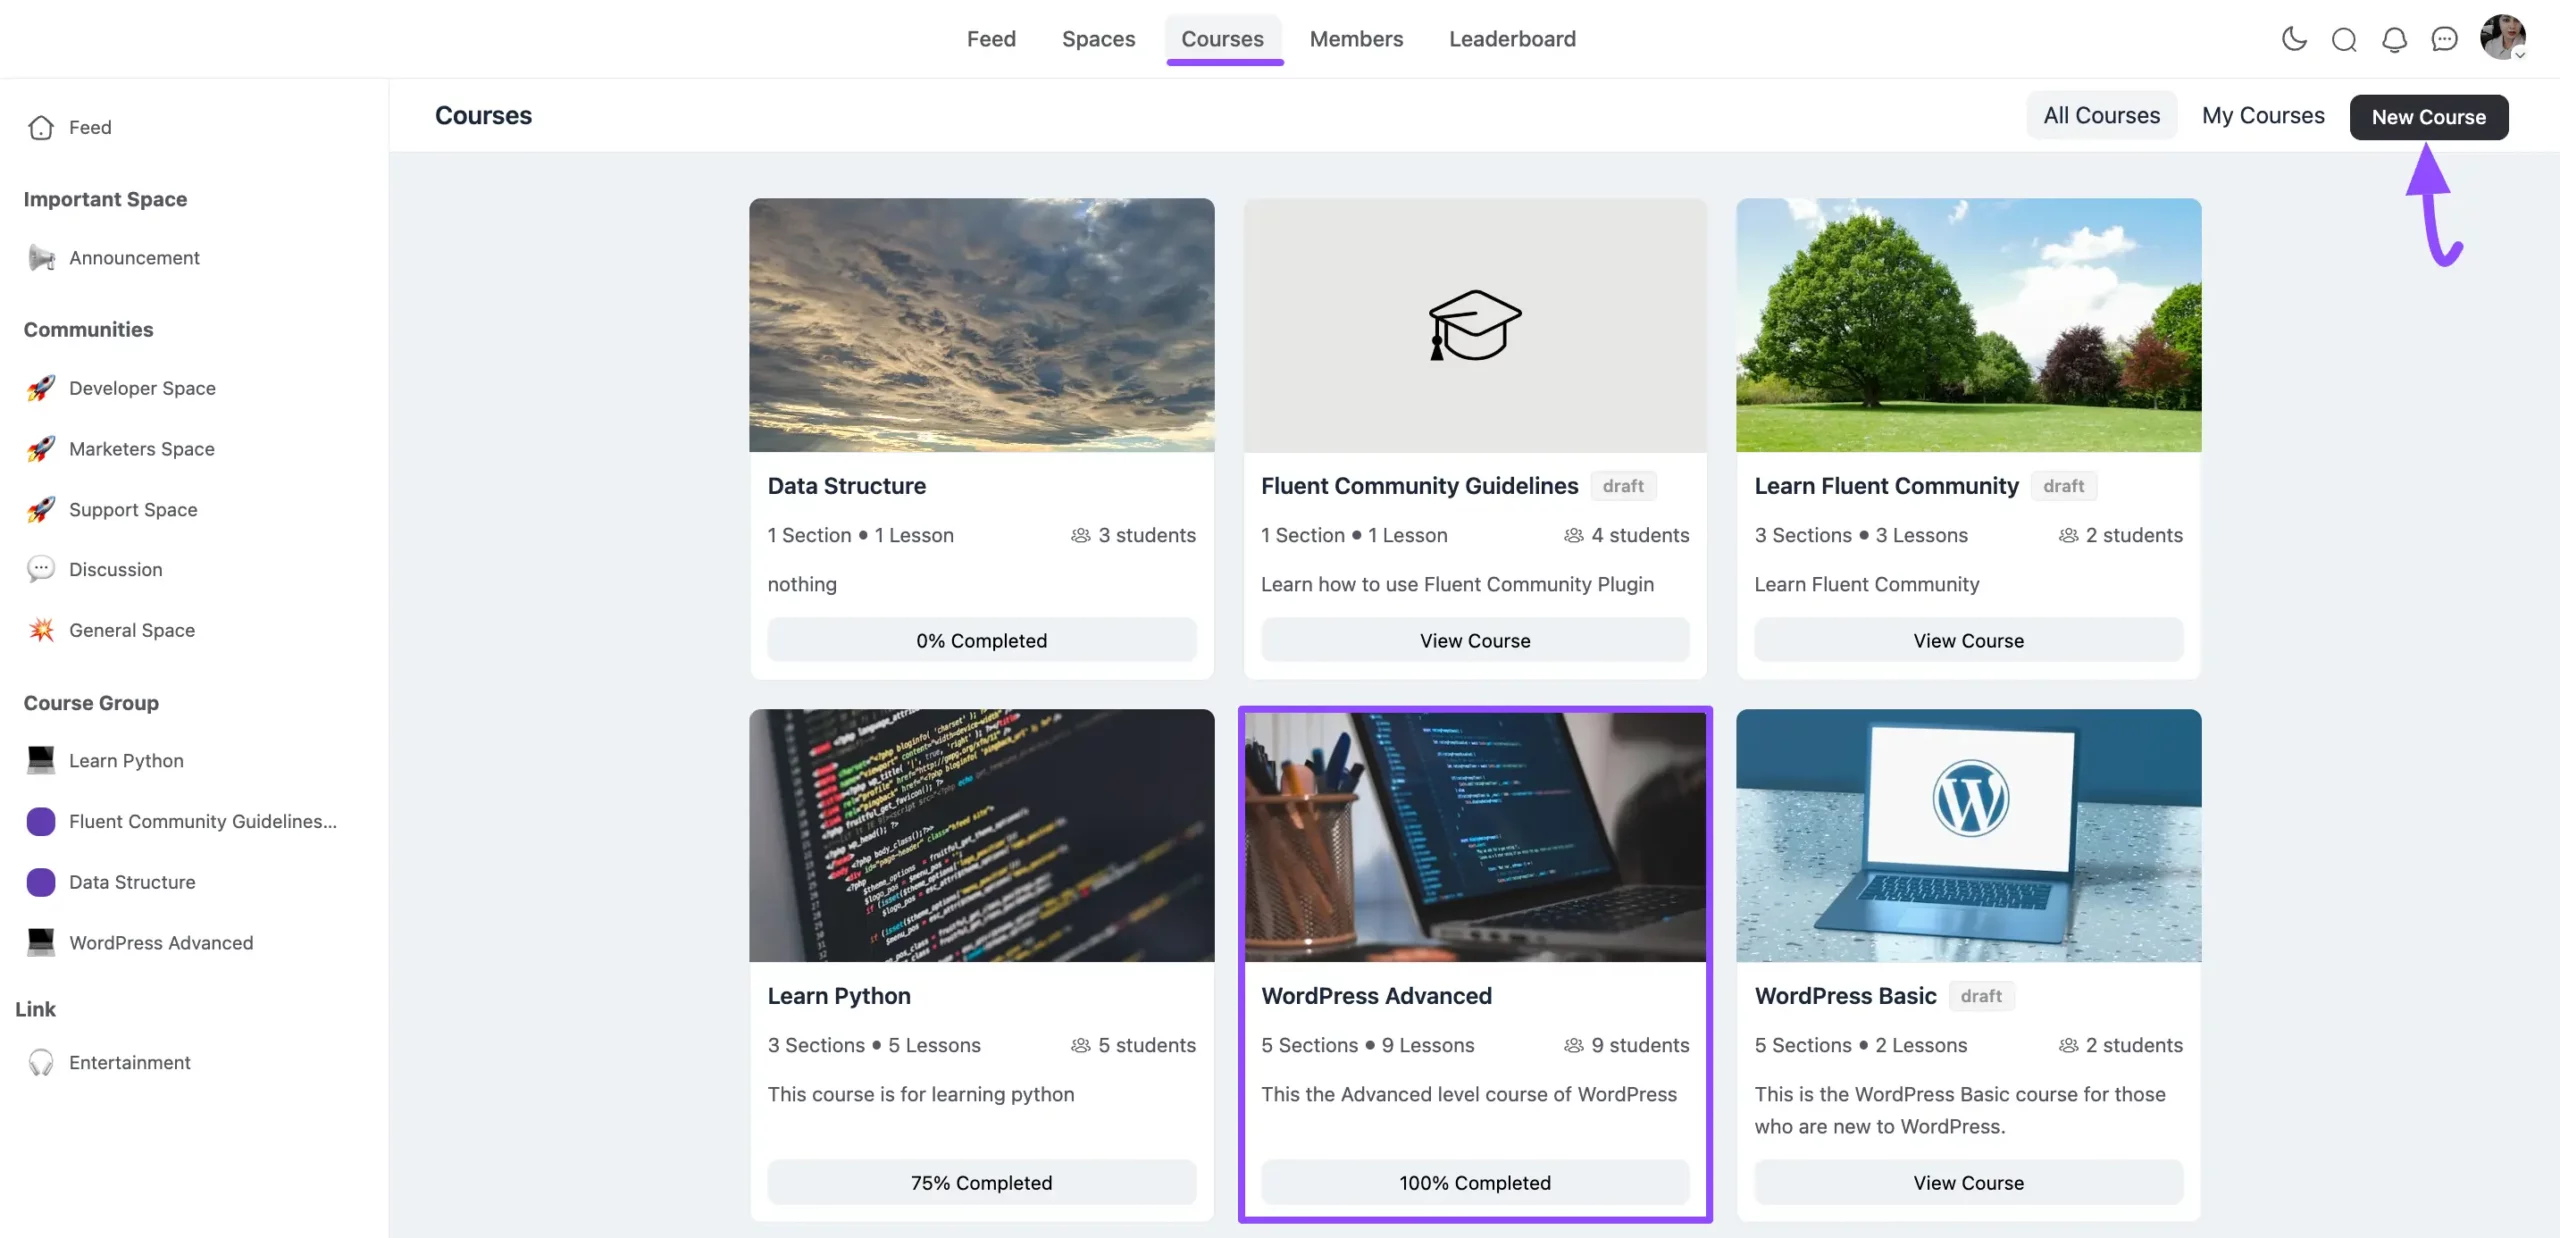Click the draft badge on WordPress Basic
Image resolution: width=2560 pixels, height=1238 pixels.
click(x=1980, y=996)
